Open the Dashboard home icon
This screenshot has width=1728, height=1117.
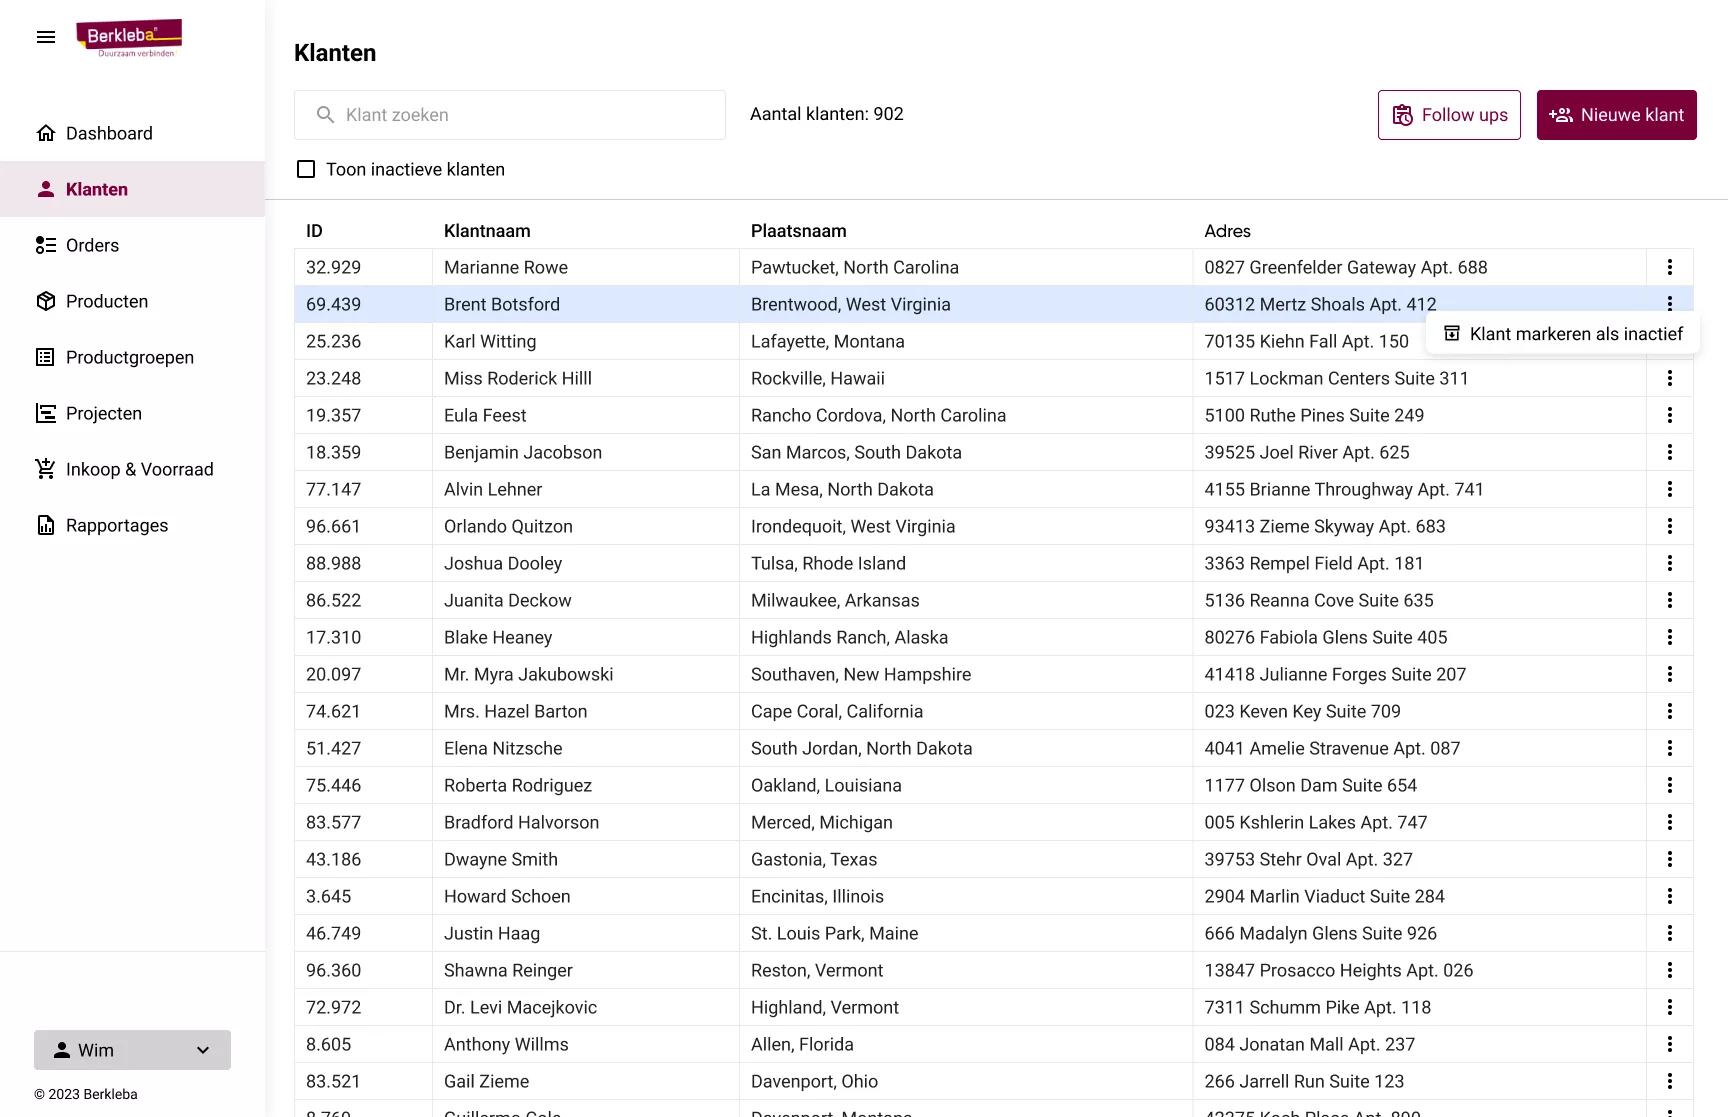click(45, 133)
